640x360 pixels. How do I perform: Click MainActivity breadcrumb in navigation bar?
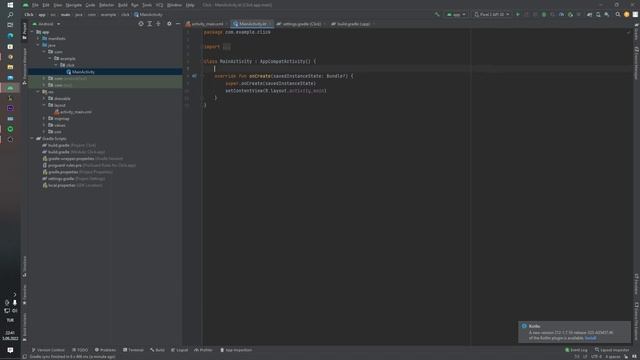pos(148,15)
